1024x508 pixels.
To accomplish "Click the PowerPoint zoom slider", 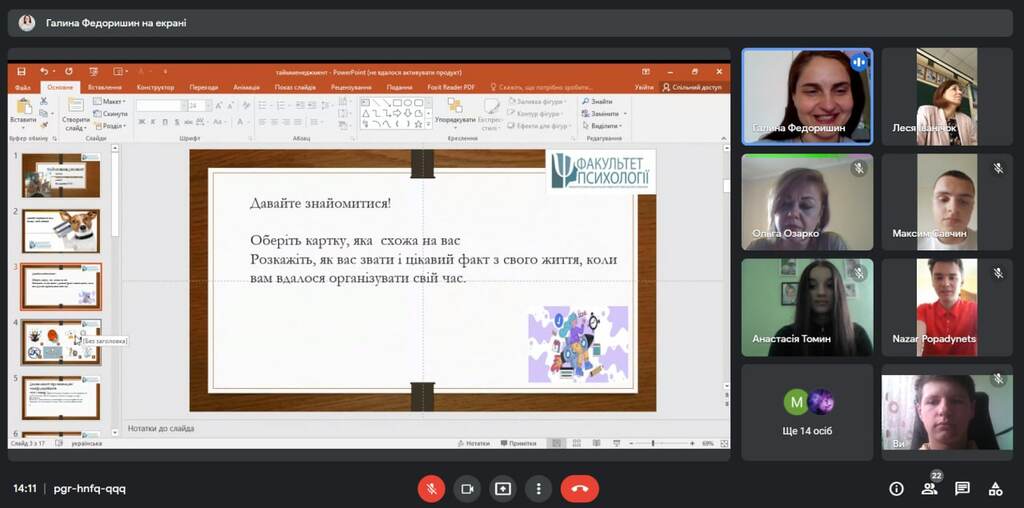I will pyautogui.click(x=653, y=443).
